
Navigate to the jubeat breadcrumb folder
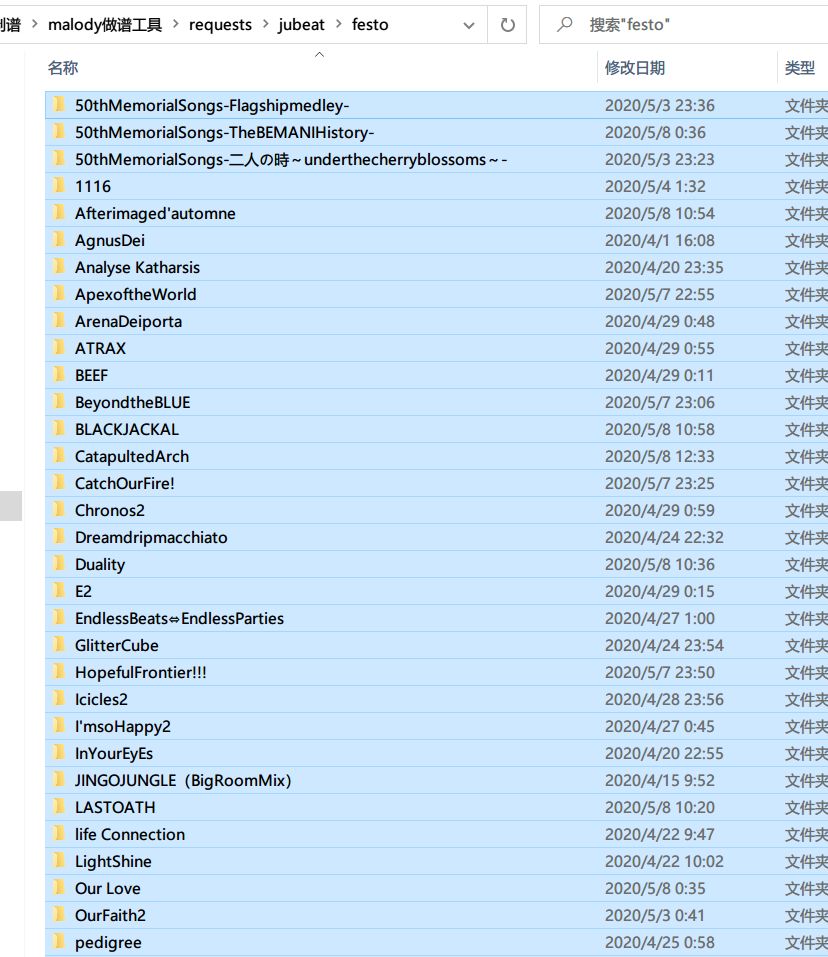(301, 25)
